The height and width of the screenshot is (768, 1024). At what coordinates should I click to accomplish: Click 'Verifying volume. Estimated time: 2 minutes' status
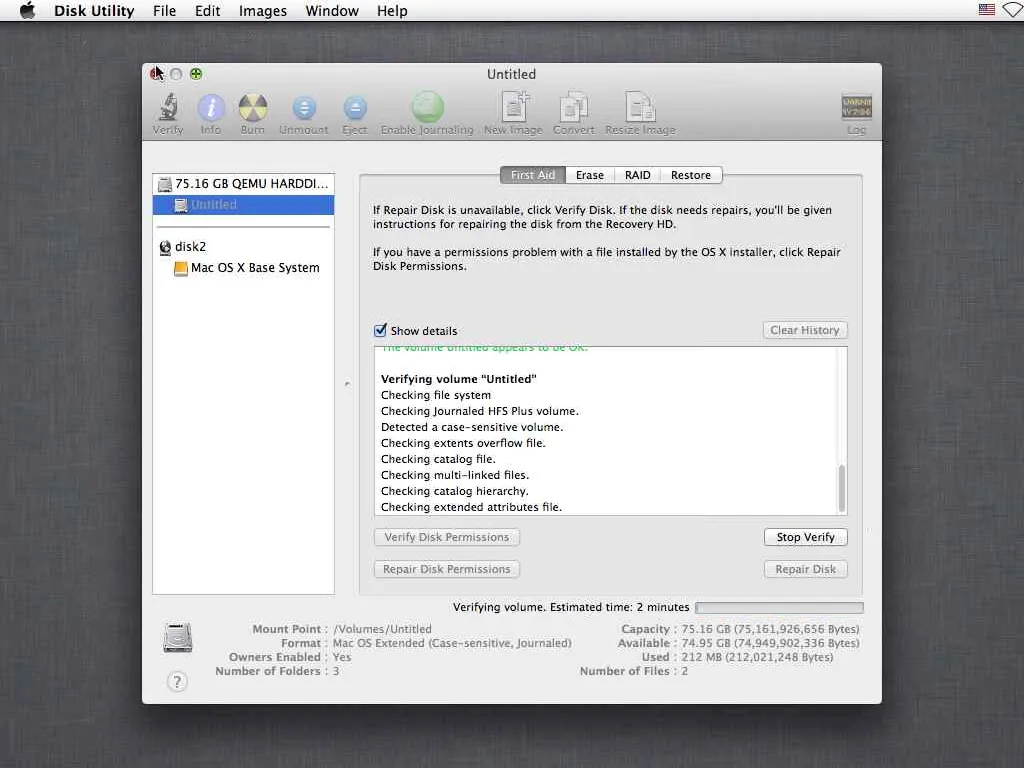coord(571,607)
